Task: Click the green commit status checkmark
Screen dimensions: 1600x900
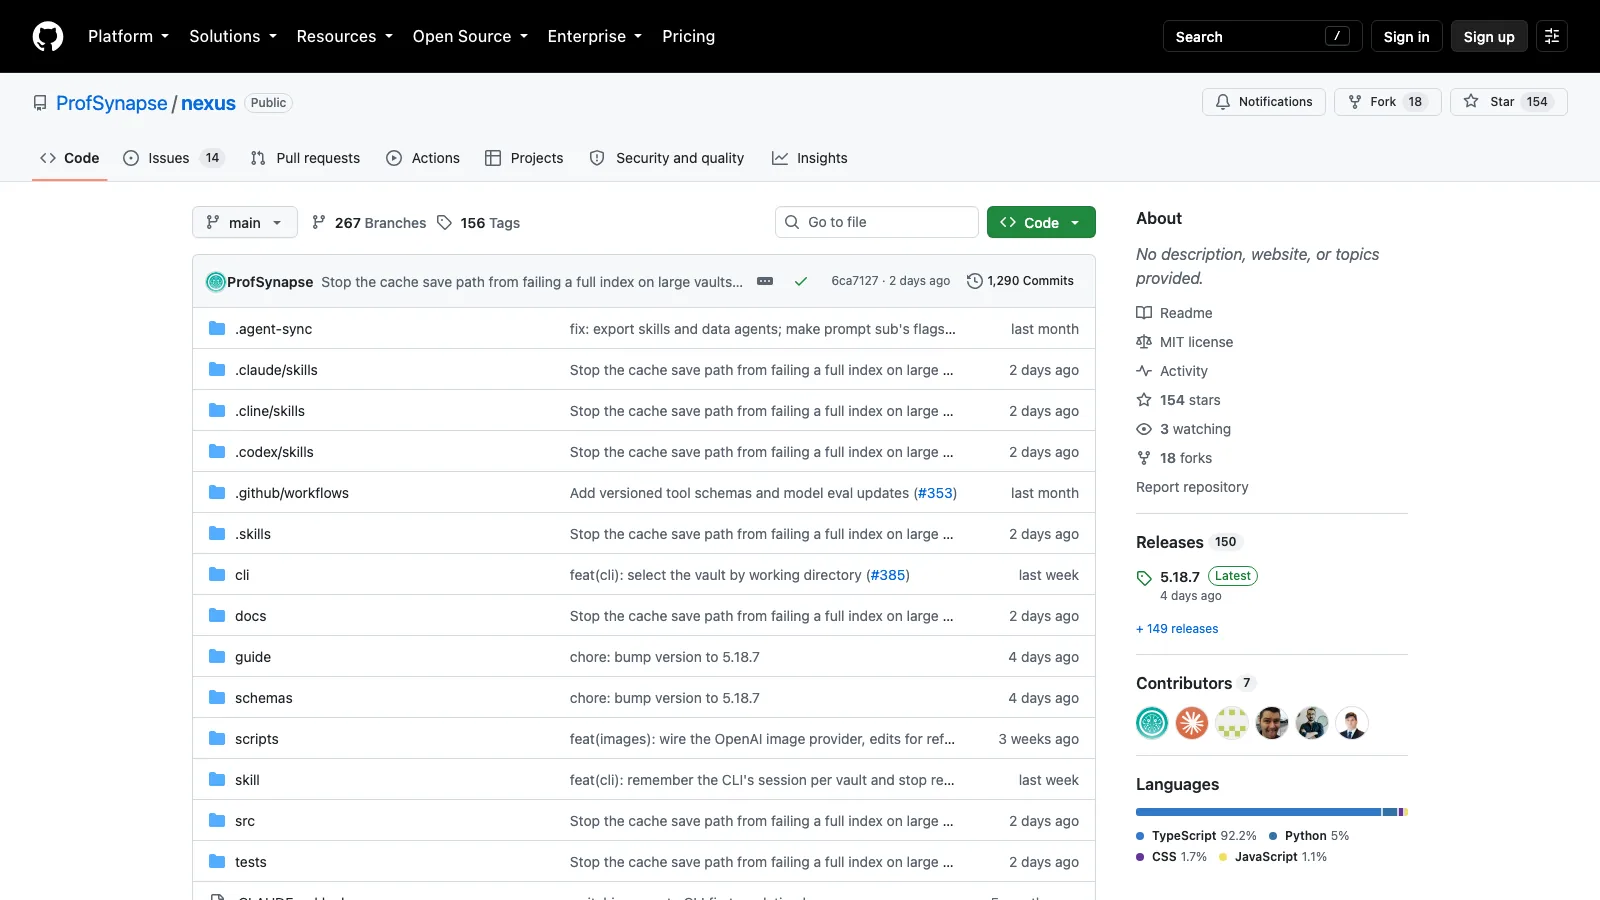Action: 801,281
